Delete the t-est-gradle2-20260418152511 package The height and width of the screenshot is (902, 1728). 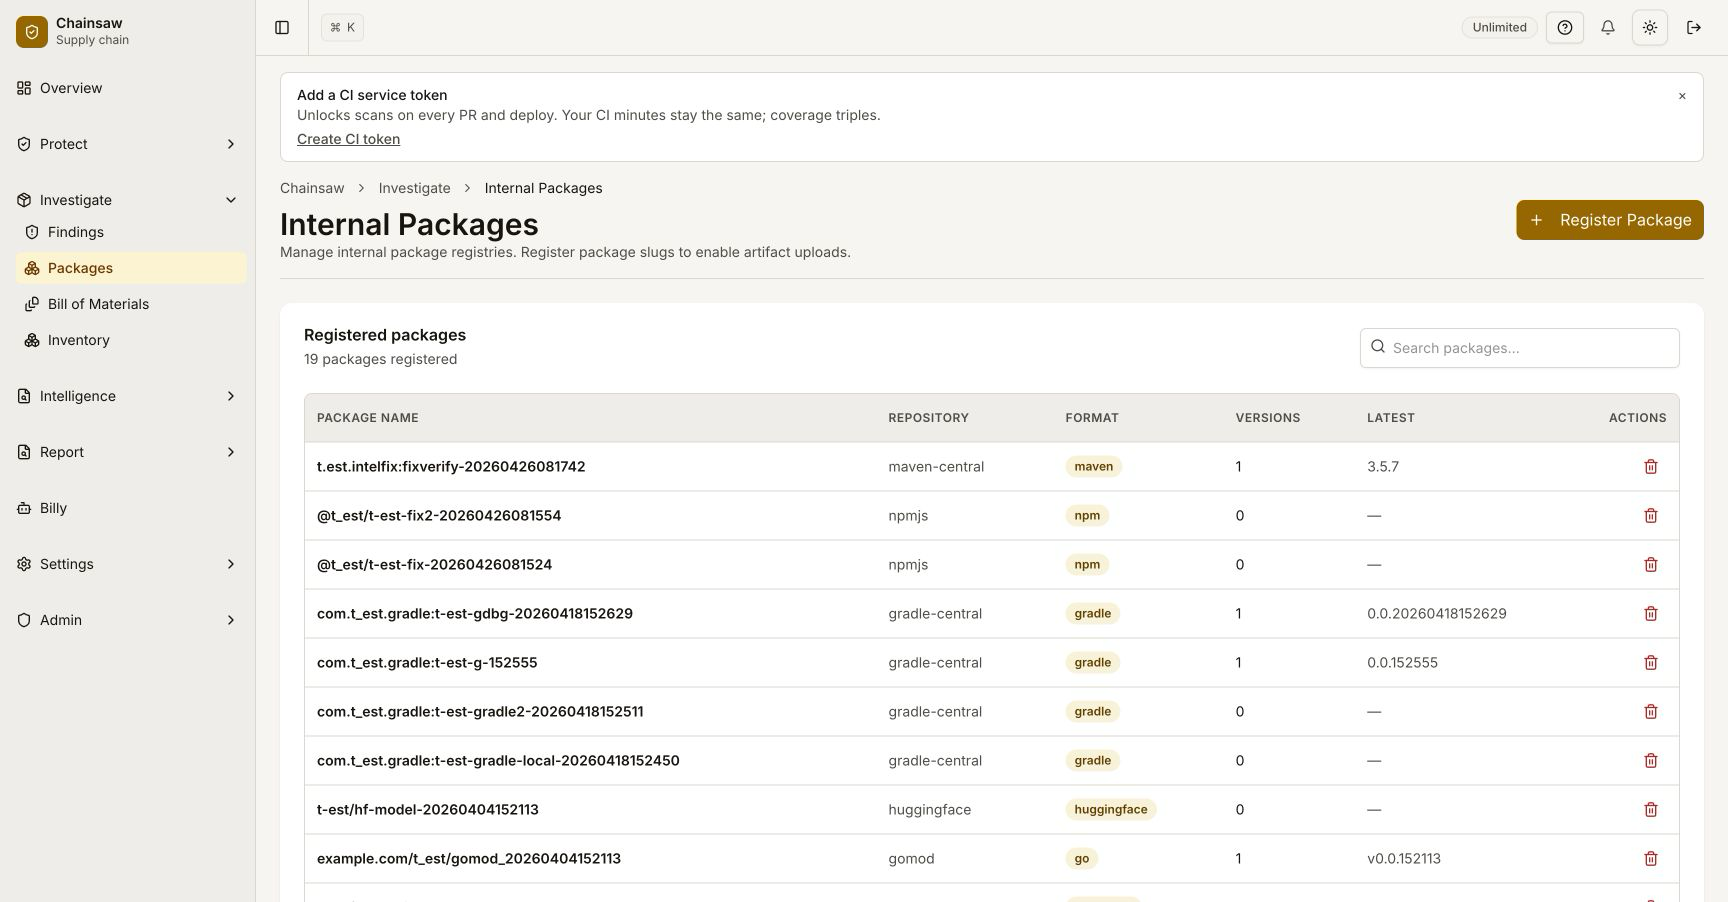coord(1651,712)
